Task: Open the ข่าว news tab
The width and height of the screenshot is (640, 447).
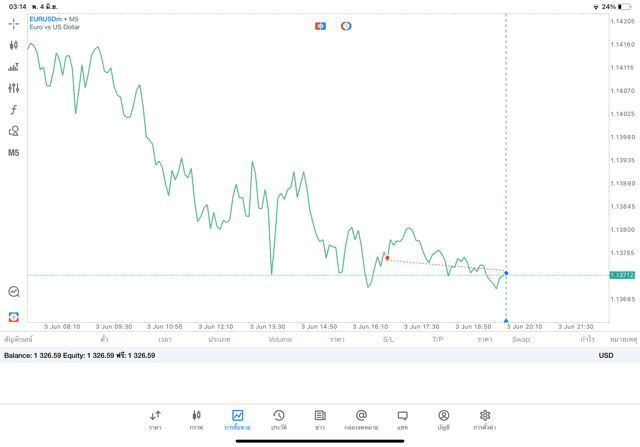Action: 320,419
